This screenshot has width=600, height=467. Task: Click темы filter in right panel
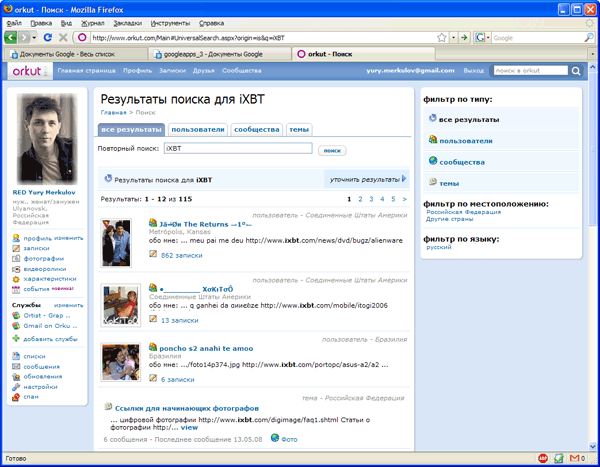pyautogui.click(x=449, y=183)
